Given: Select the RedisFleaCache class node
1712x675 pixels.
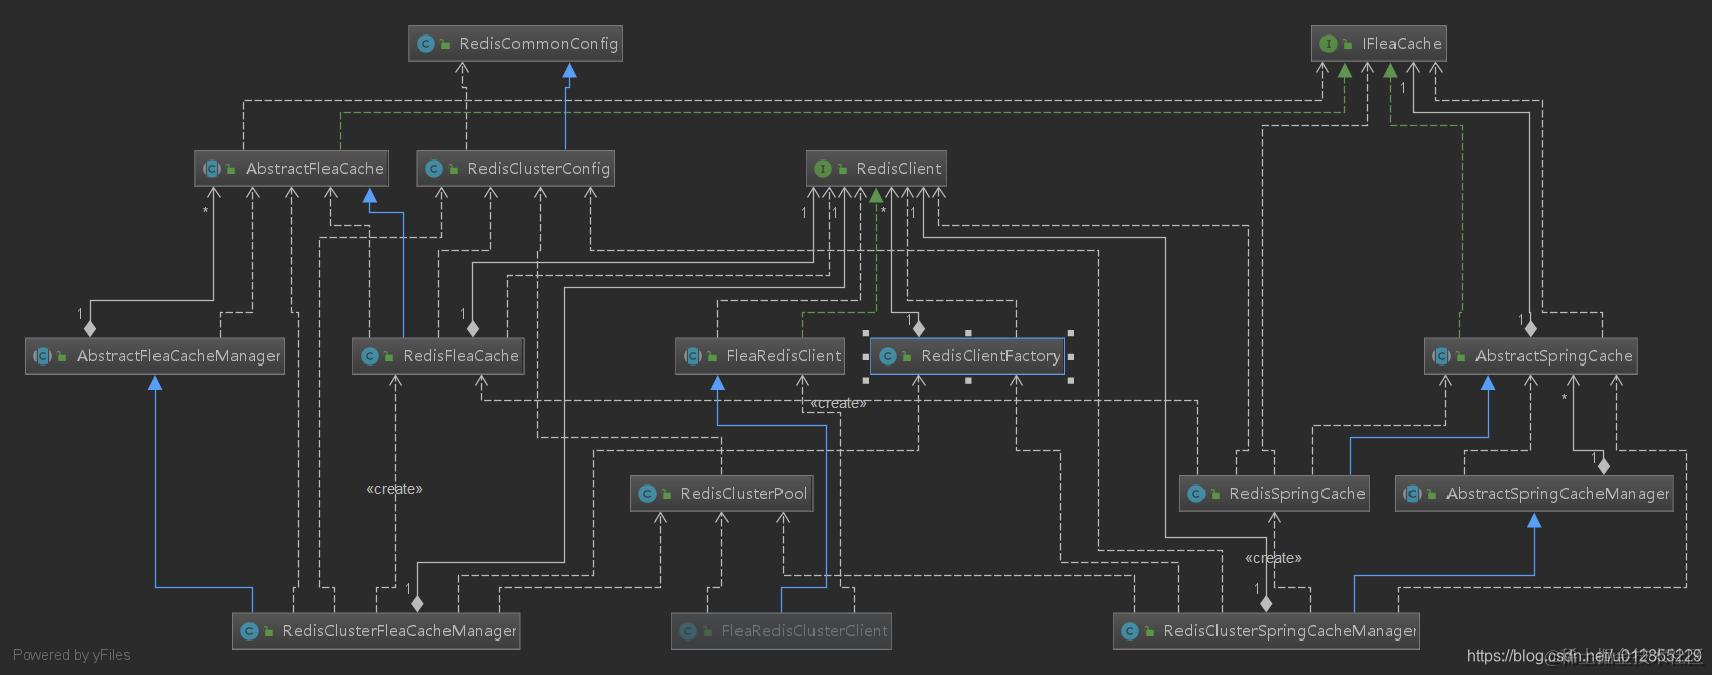Looking at the screenshot, I should coord(438,356).
